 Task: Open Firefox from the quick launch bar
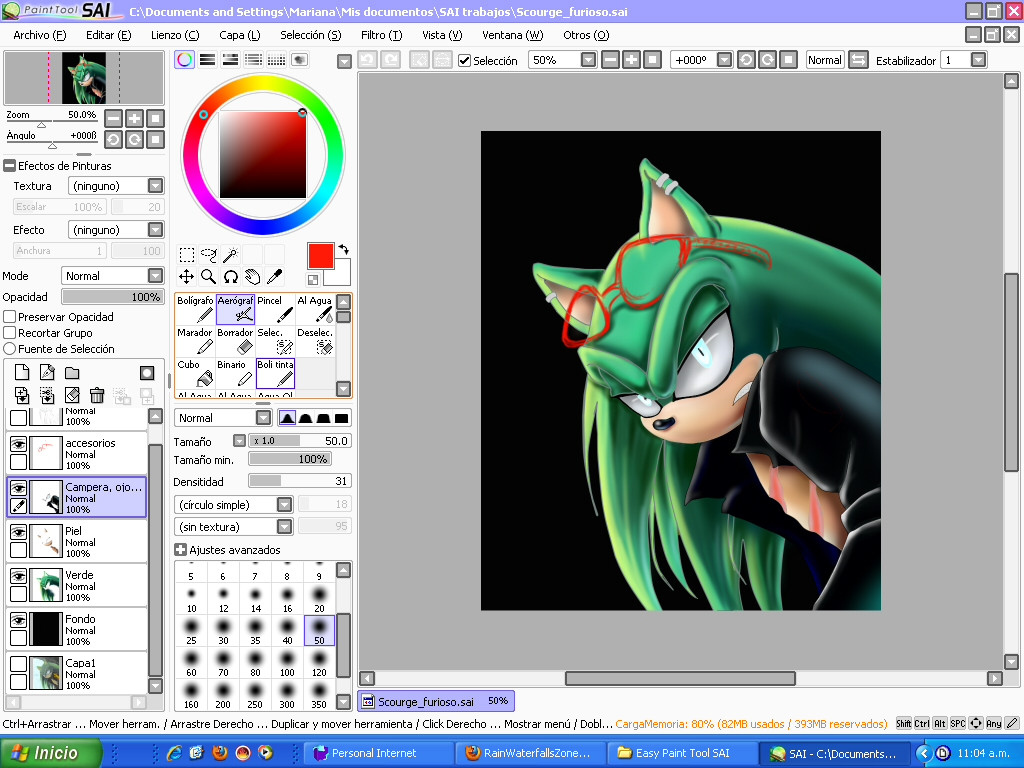[219, 753]
